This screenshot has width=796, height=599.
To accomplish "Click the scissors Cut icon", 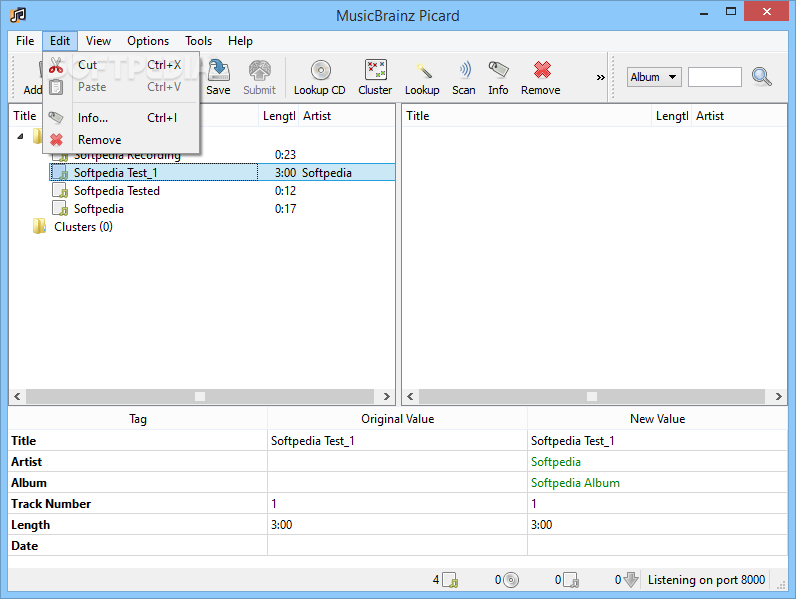I will 56,65.
